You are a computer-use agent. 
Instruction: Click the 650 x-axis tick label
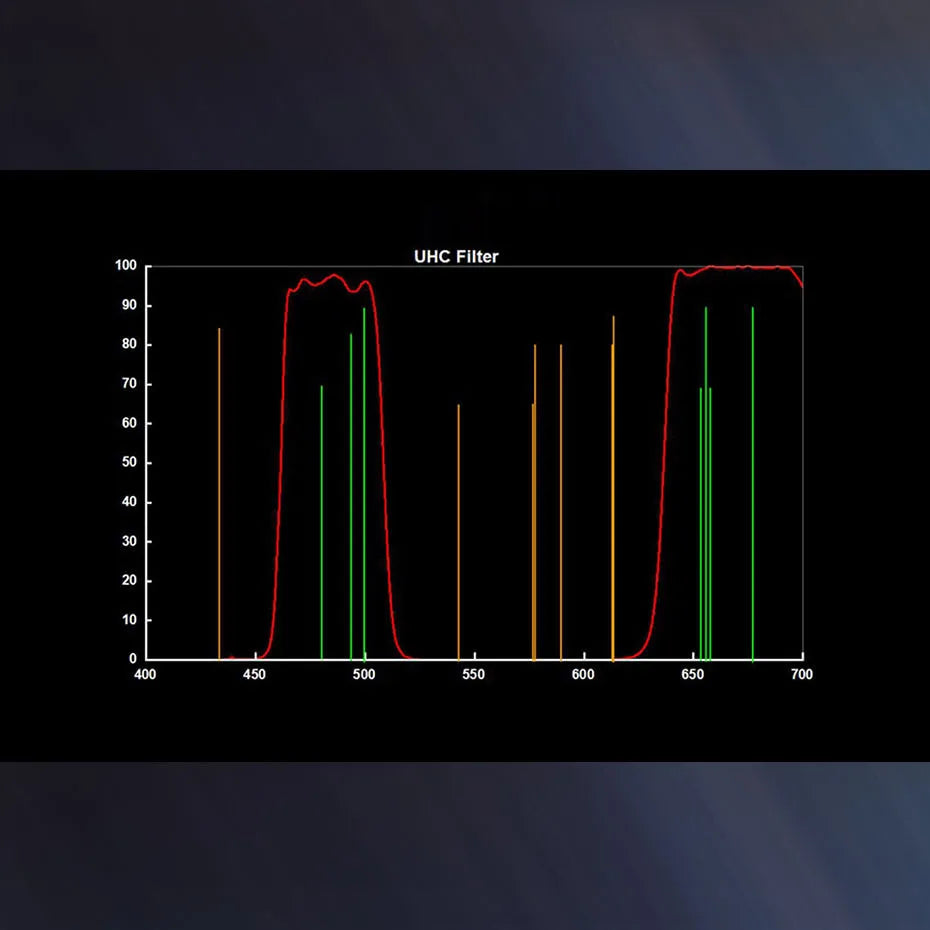pyautogui.click(x=692, y=675)
